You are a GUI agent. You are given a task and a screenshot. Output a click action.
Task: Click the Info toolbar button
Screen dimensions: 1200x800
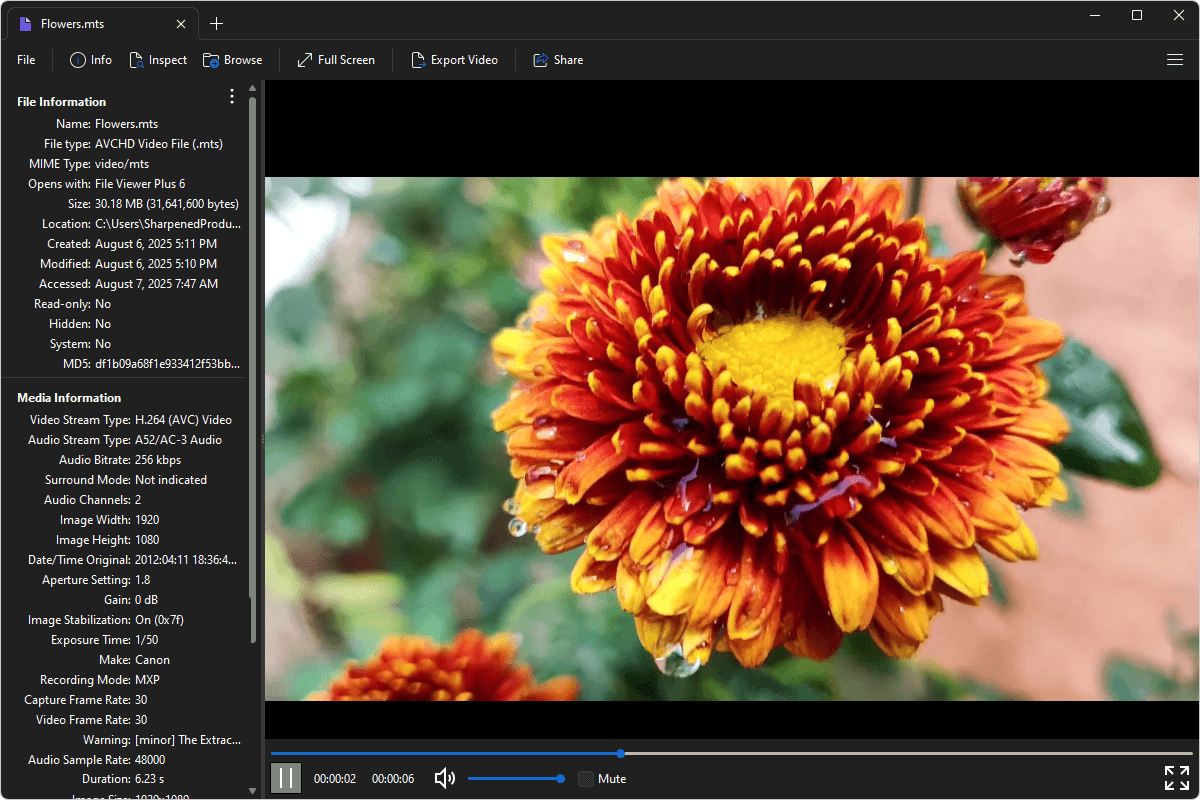(x=91, y=60)
